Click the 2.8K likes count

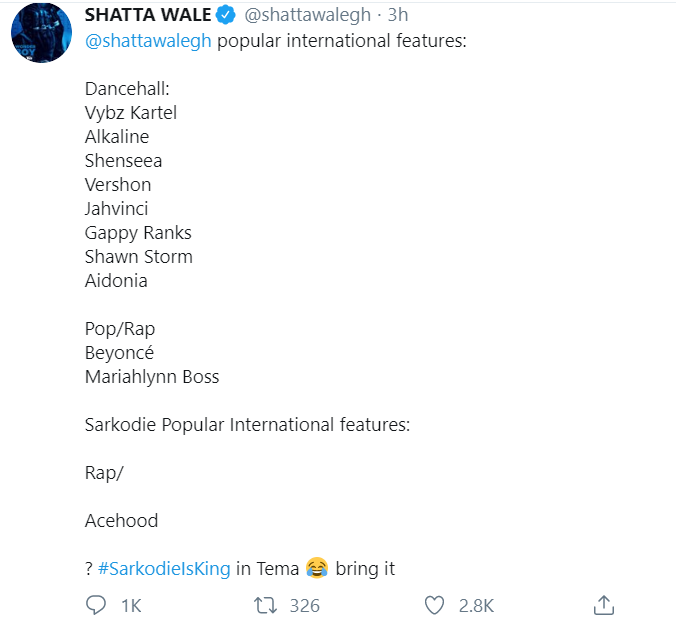(475, 605)
